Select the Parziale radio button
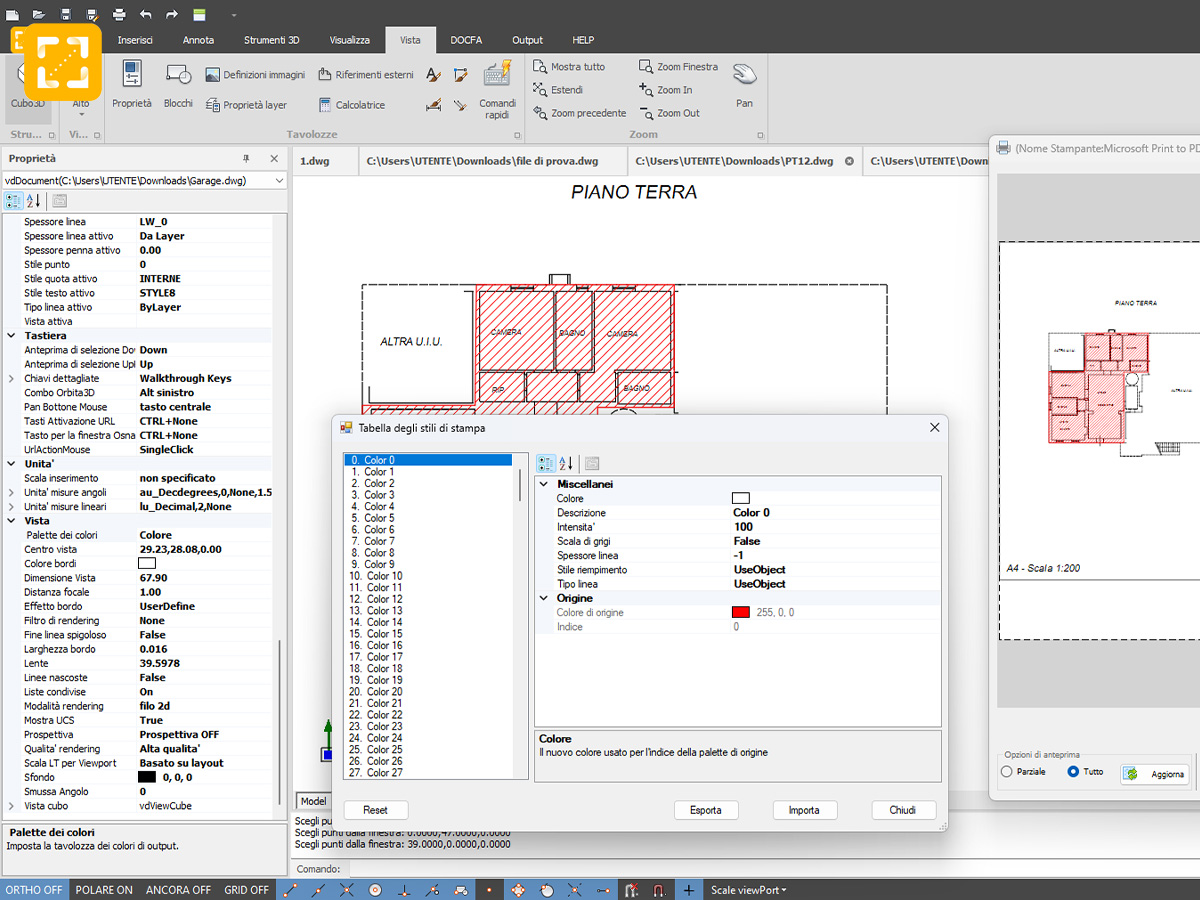Screen dimensions: 1200x900 [1006, 772]
